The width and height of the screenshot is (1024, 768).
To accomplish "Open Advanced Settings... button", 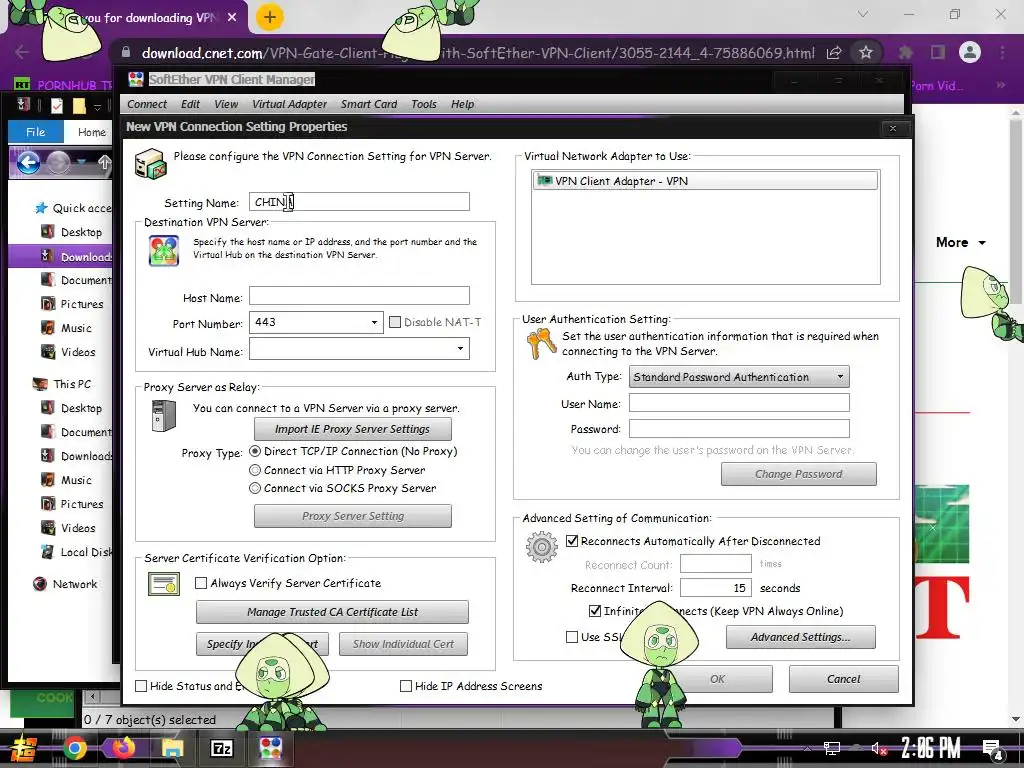I will tap(801, 637).
